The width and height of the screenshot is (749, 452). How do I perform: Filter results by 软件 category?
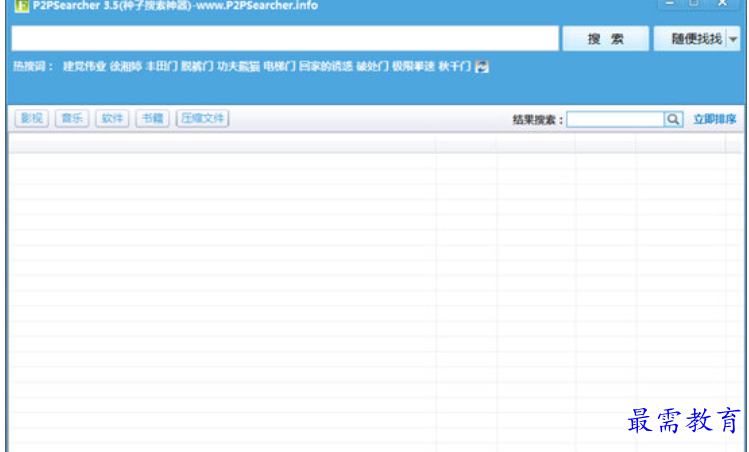[112, 118]
